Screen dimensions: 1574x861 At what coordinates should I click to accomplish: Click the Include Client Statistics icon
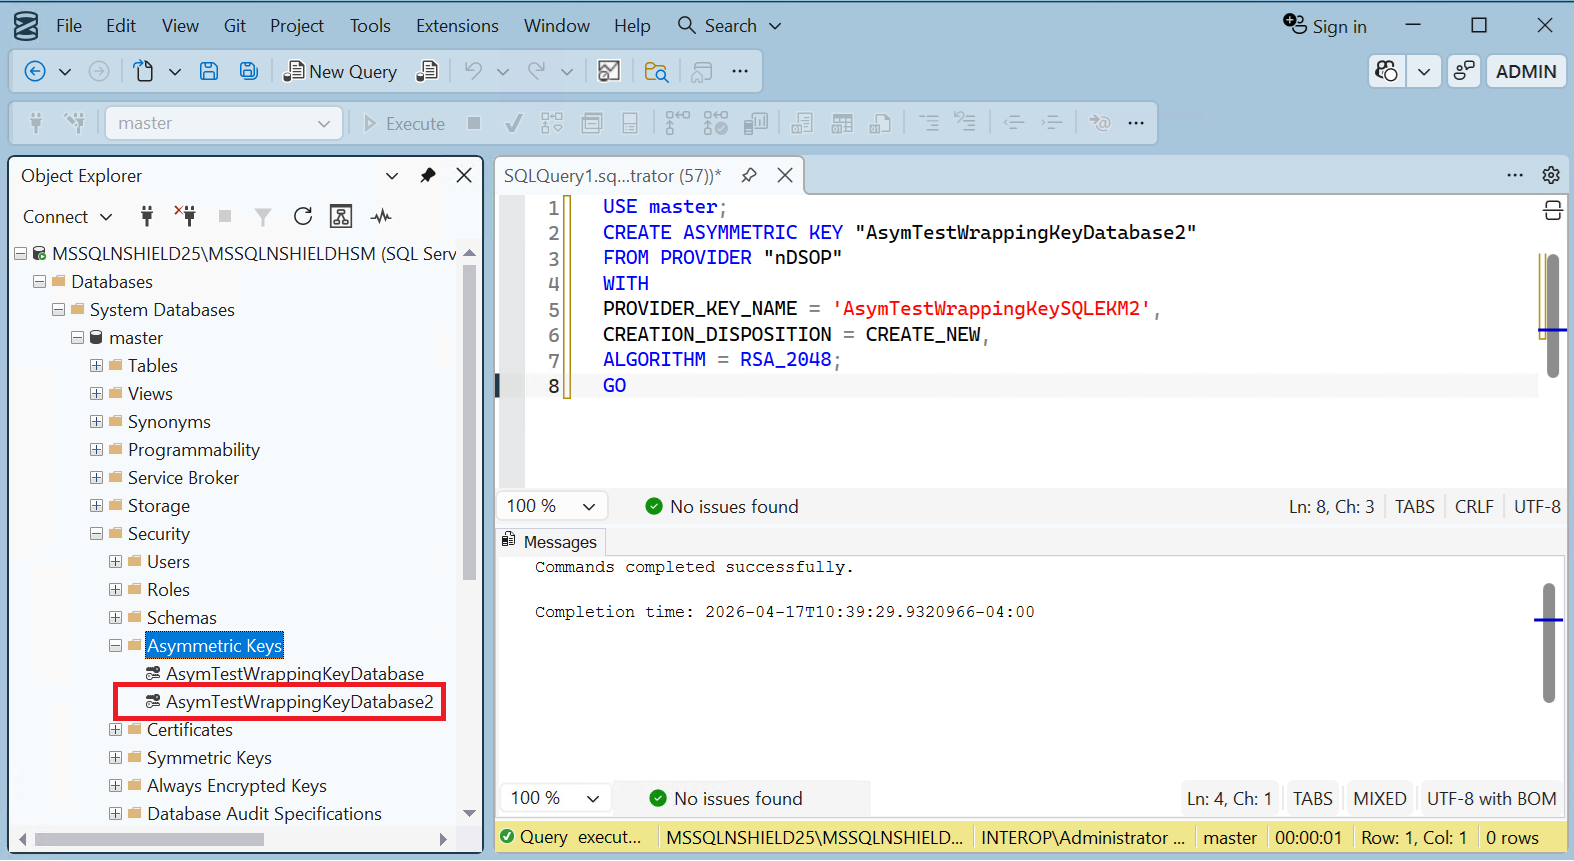point(756,123)
